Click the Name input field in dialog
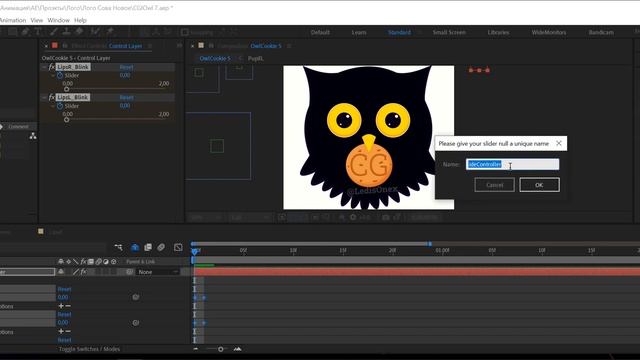Screen dimensions: 640x360 (x=513, y=164)
